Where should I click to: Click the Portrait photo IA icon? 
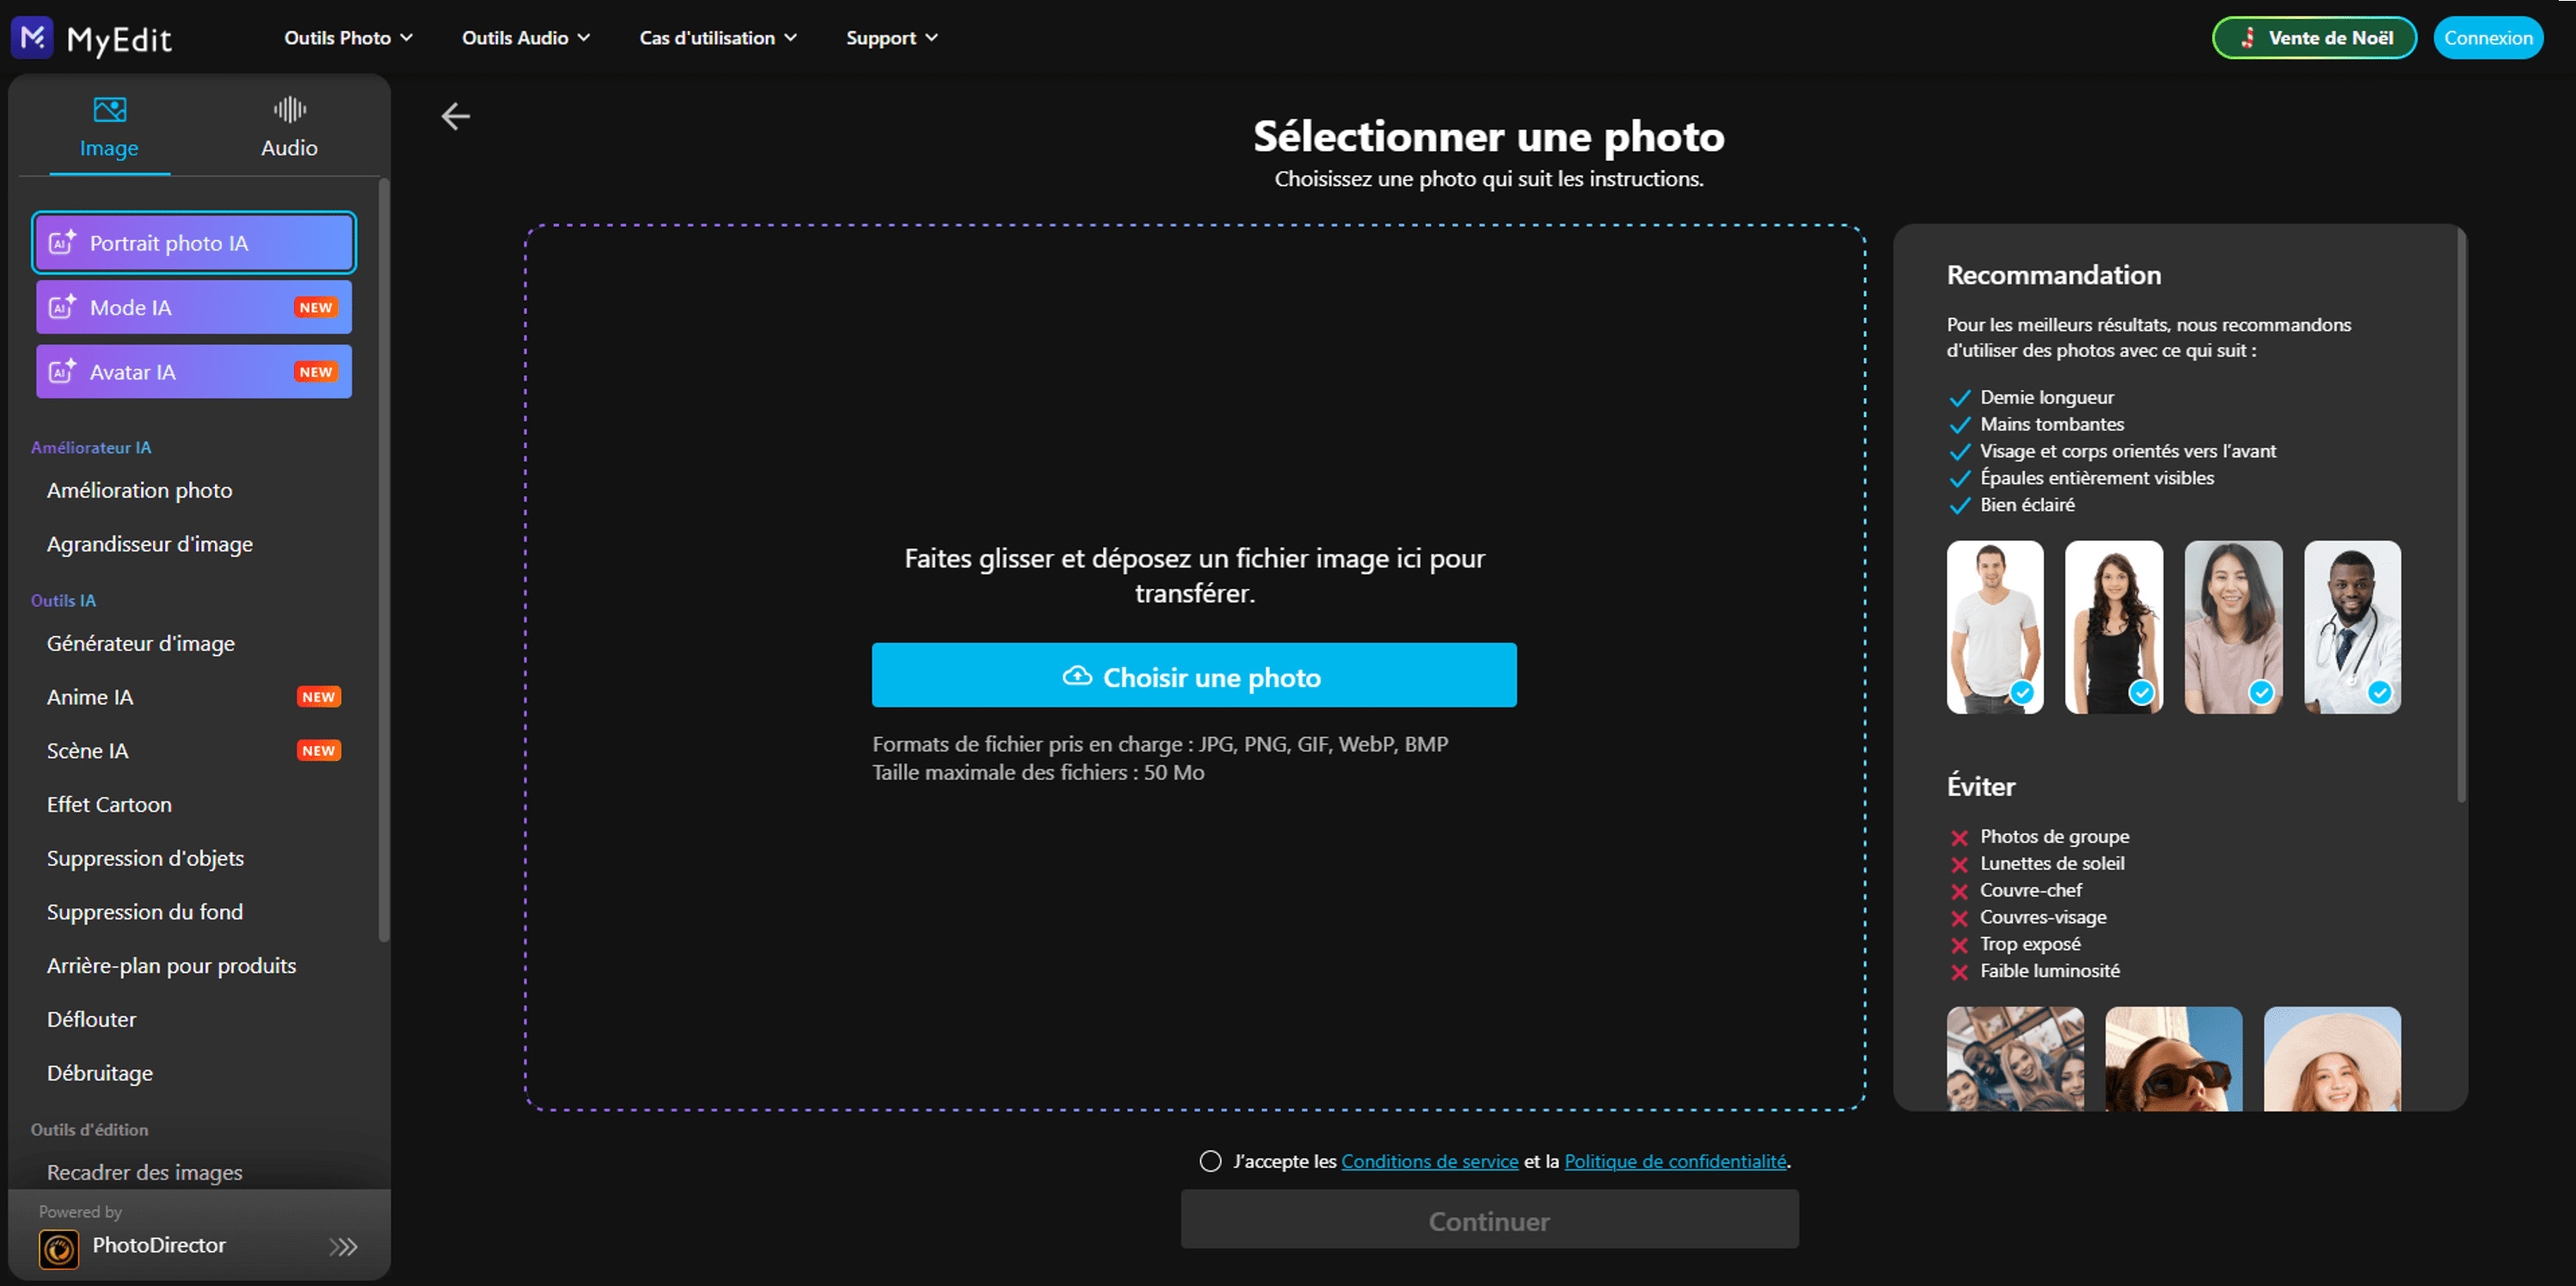point(62,243)
